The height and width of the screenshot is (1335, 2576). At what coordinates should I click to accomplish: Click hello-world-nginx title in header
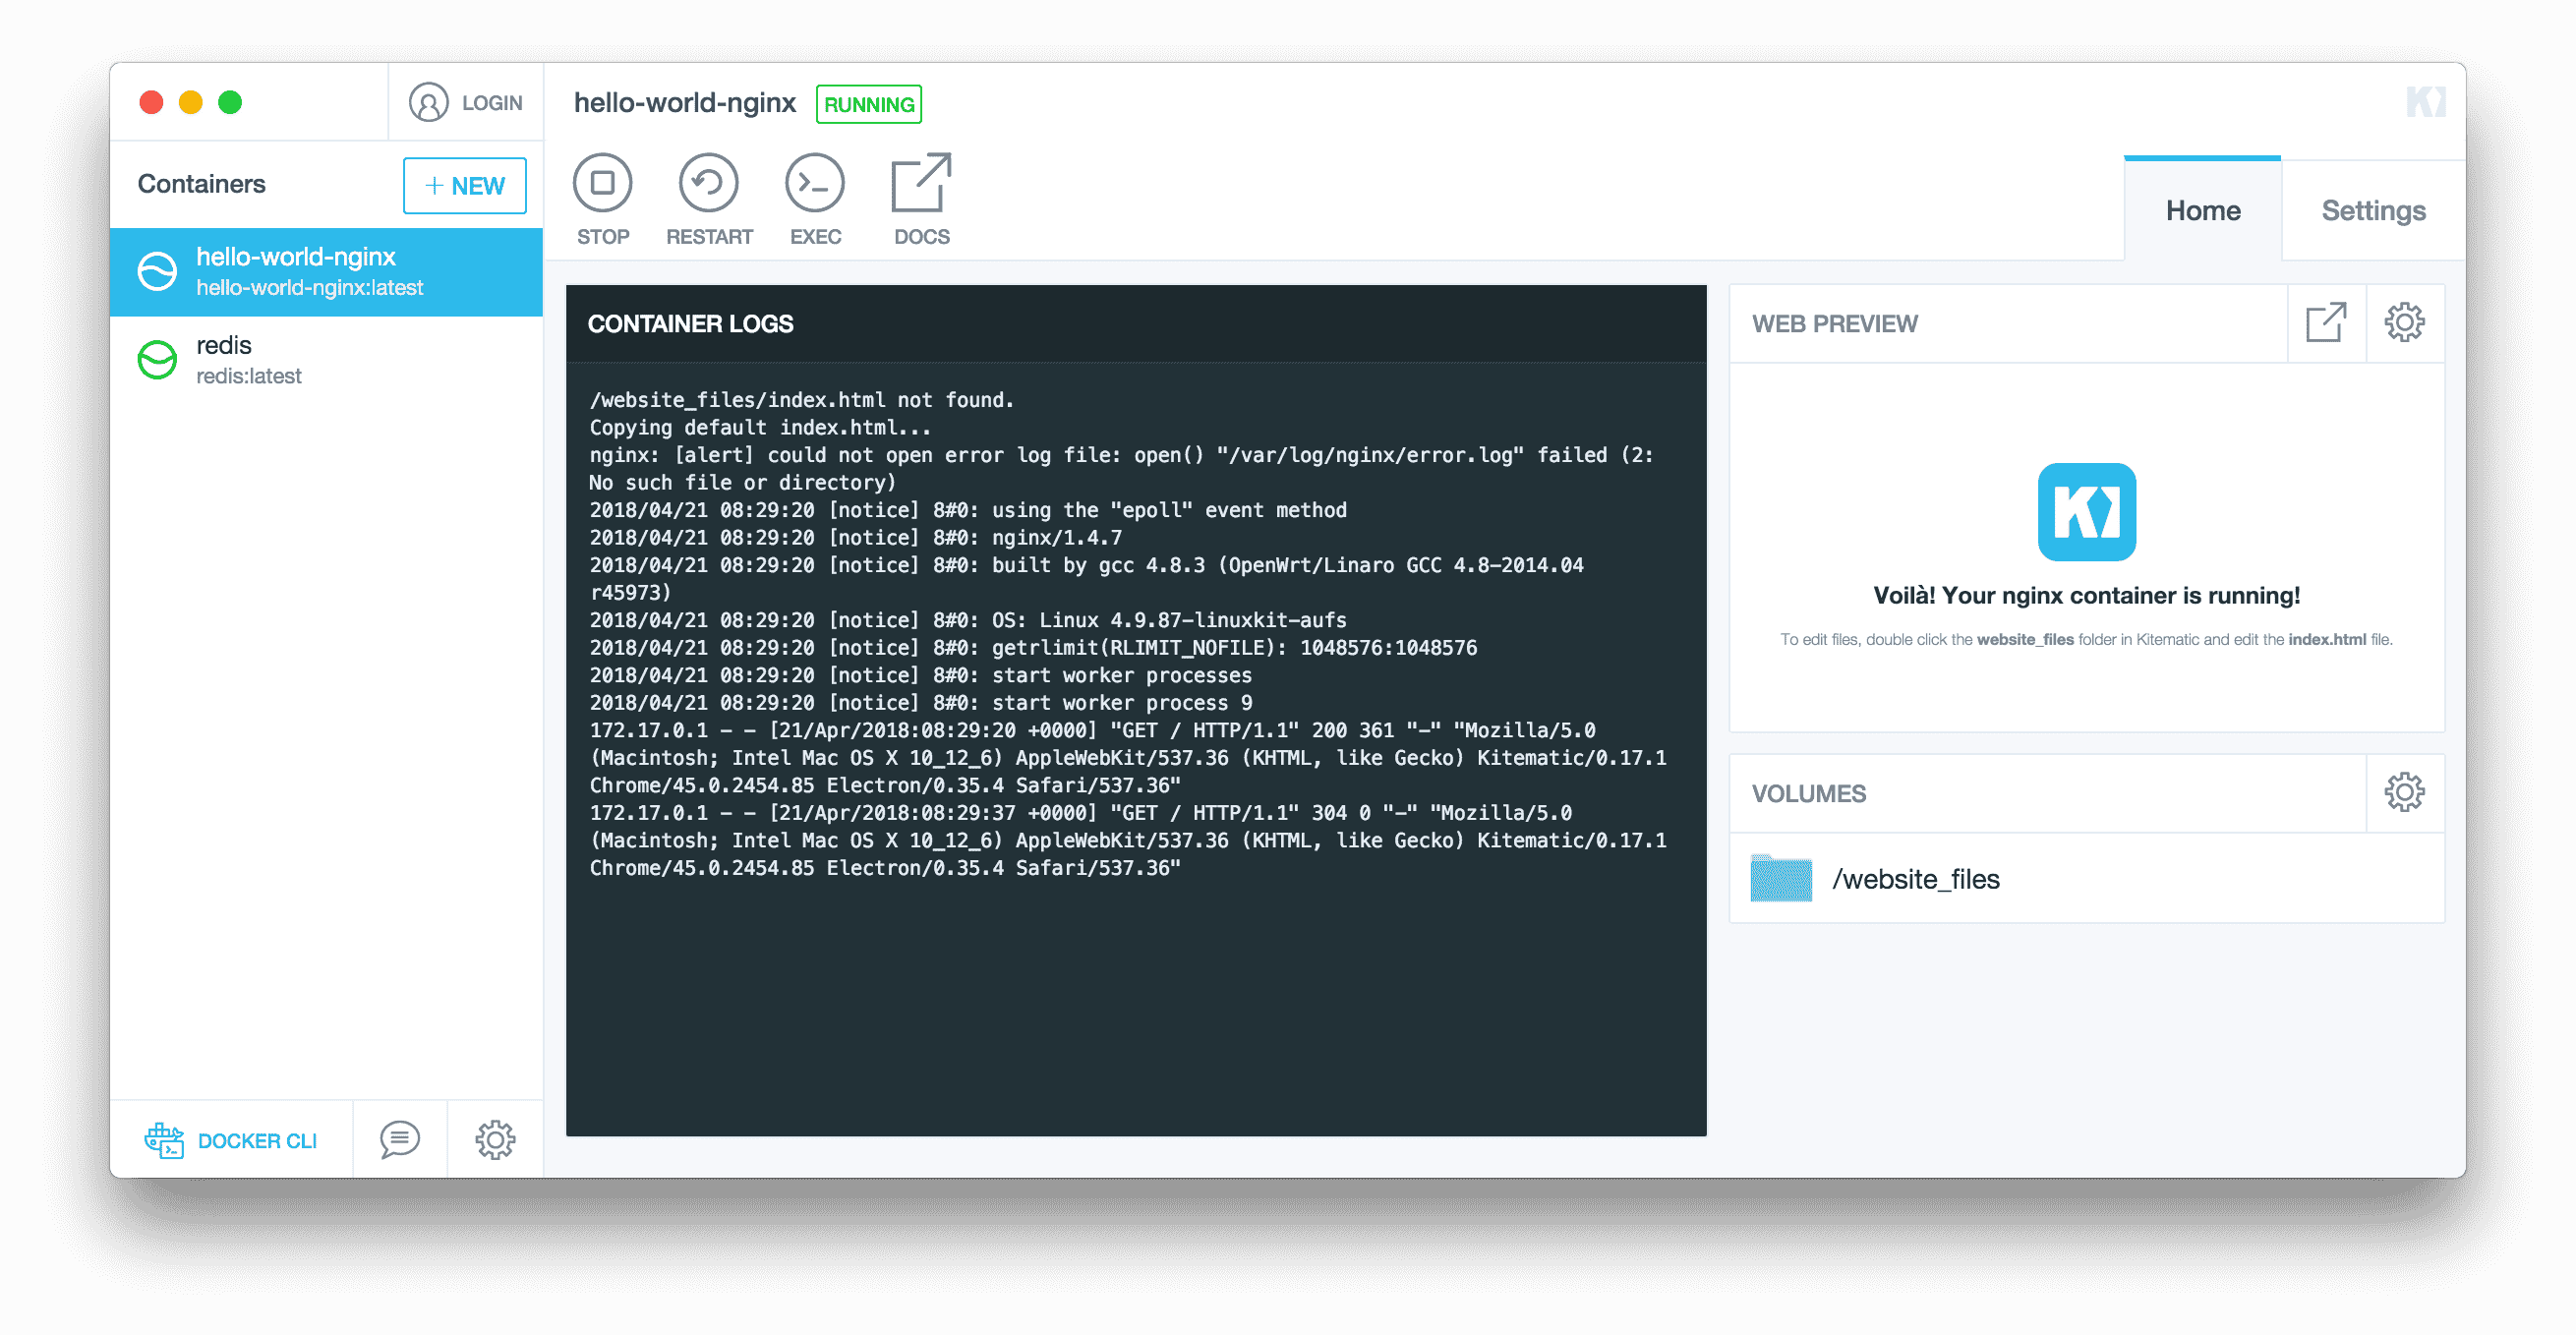[685, 103]
